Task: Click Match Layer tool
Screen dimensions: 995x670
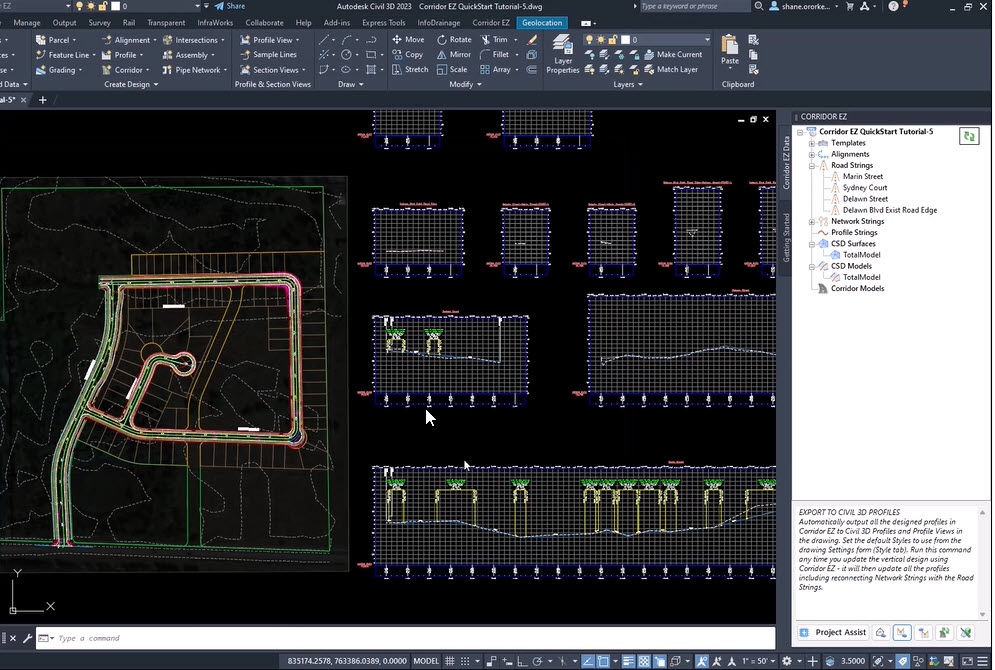Action: (x=671, y=70)
